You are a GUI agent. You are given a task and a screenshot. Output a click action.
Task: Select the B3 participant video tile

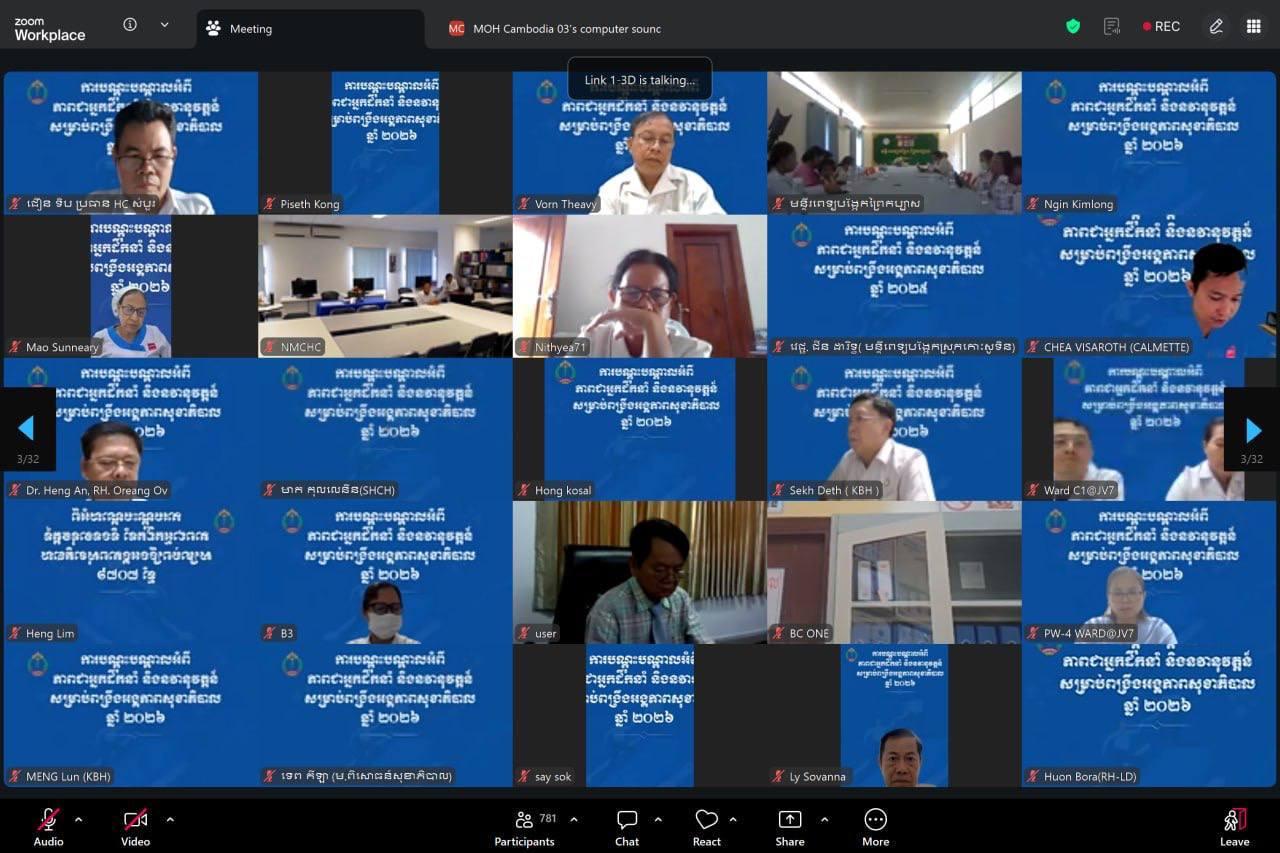[x=385, y=572]
